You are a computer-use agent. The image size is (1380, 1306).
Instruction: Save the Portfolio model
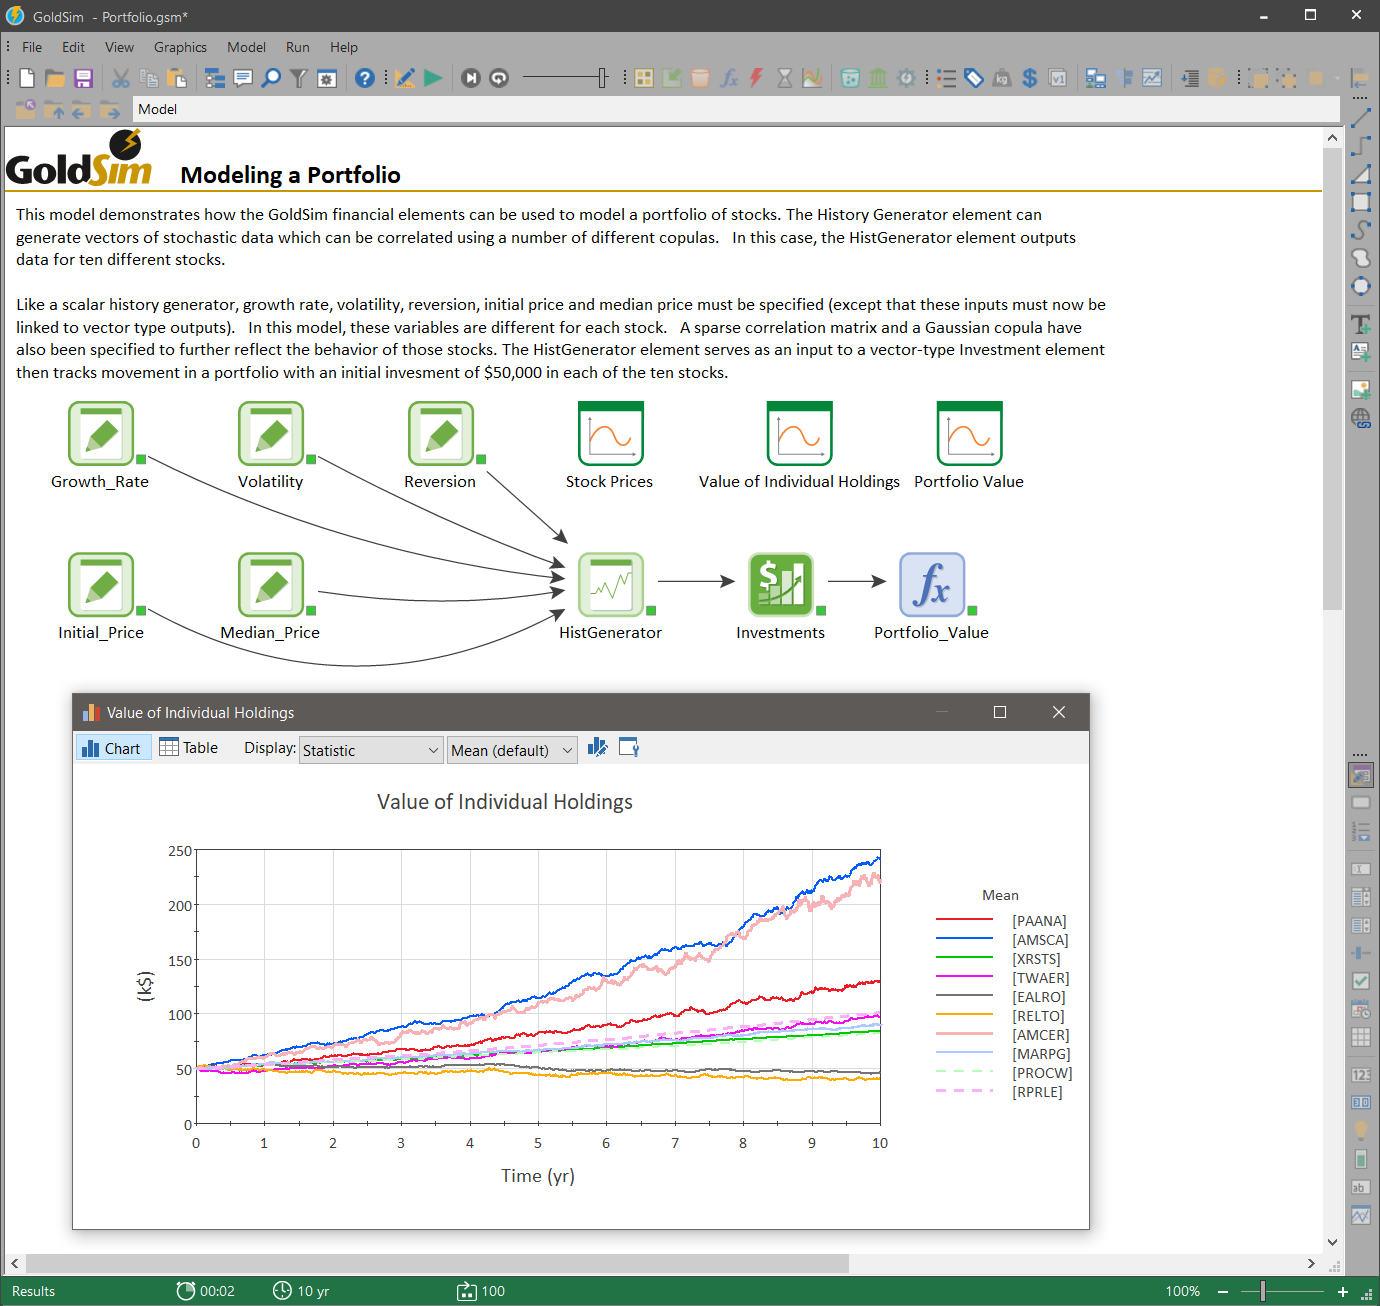pyautogui.click(x=83, y=78)
